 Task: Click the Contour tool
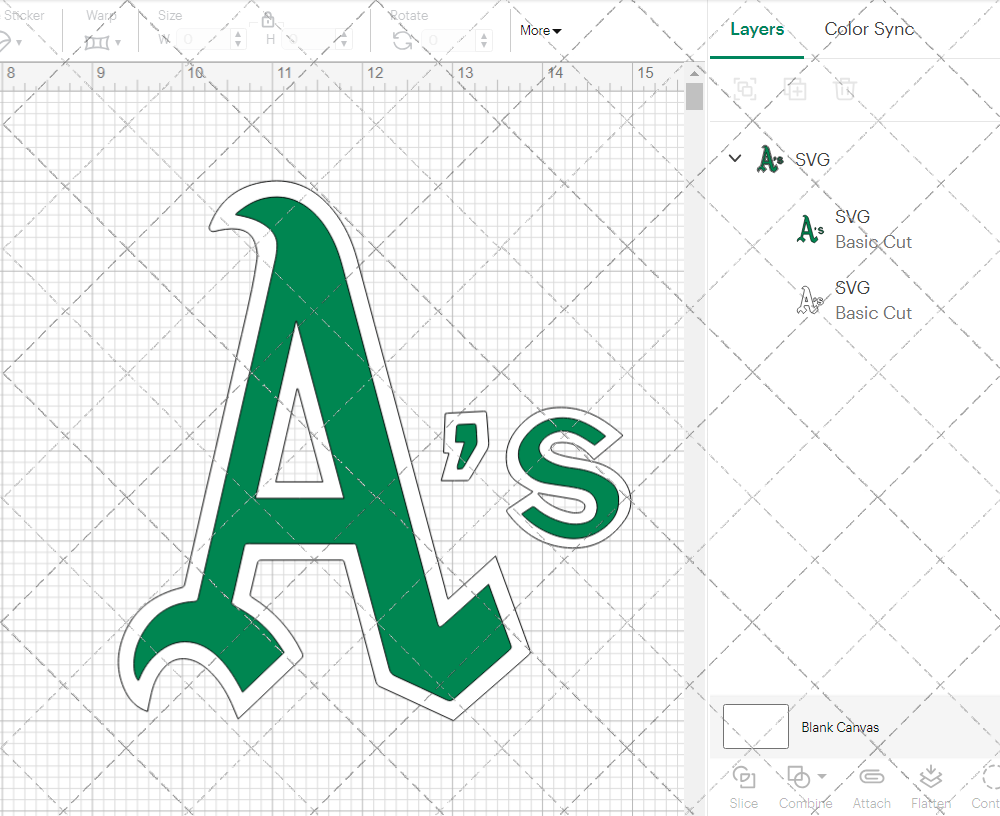(986, 788)
